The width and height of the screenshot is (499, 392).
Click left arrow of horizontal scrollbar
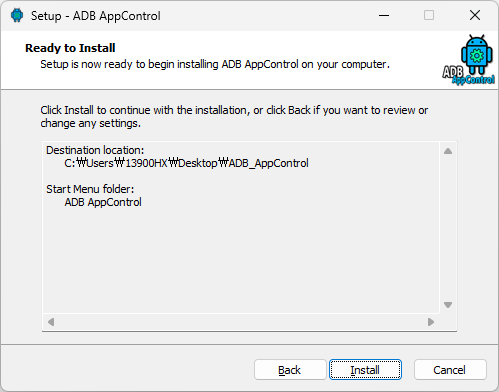point(51,322)
